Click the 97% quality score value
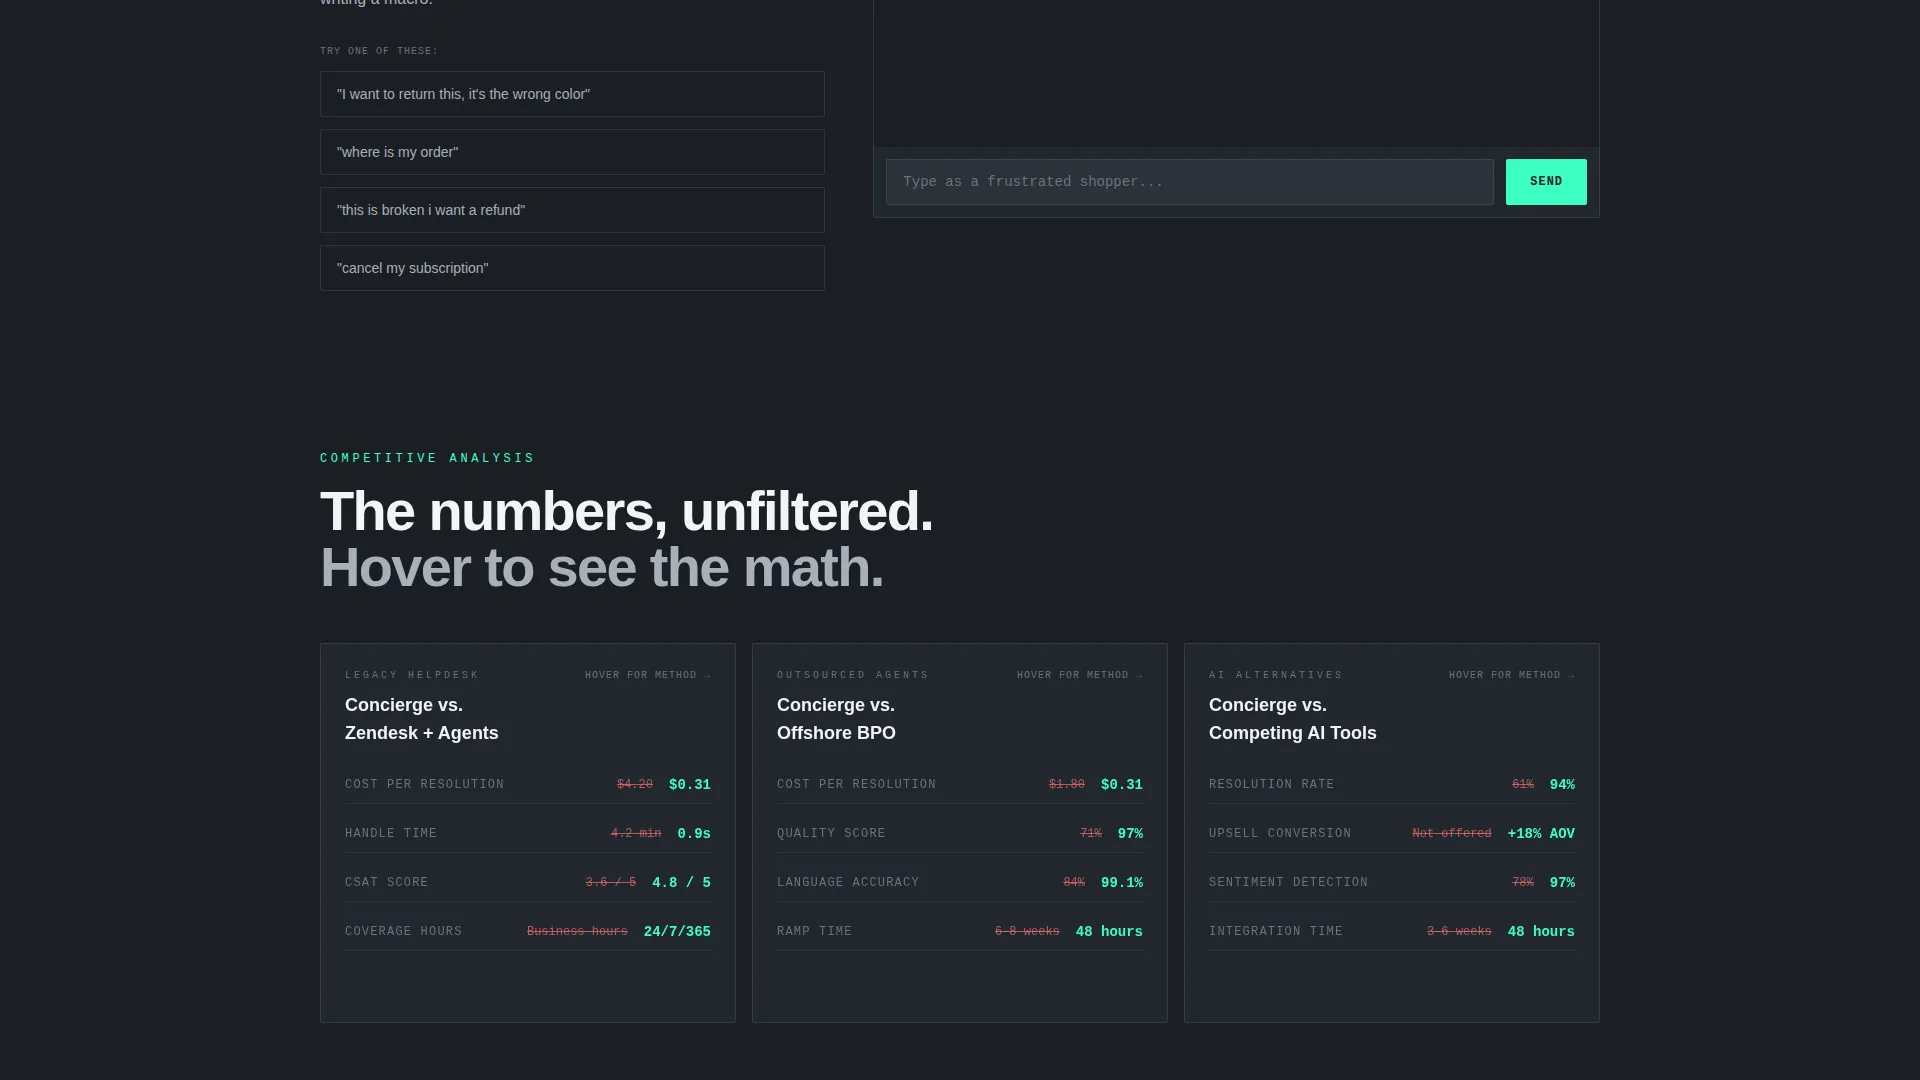This screenshot has width=1920, height=1080. coord(1130,834)
